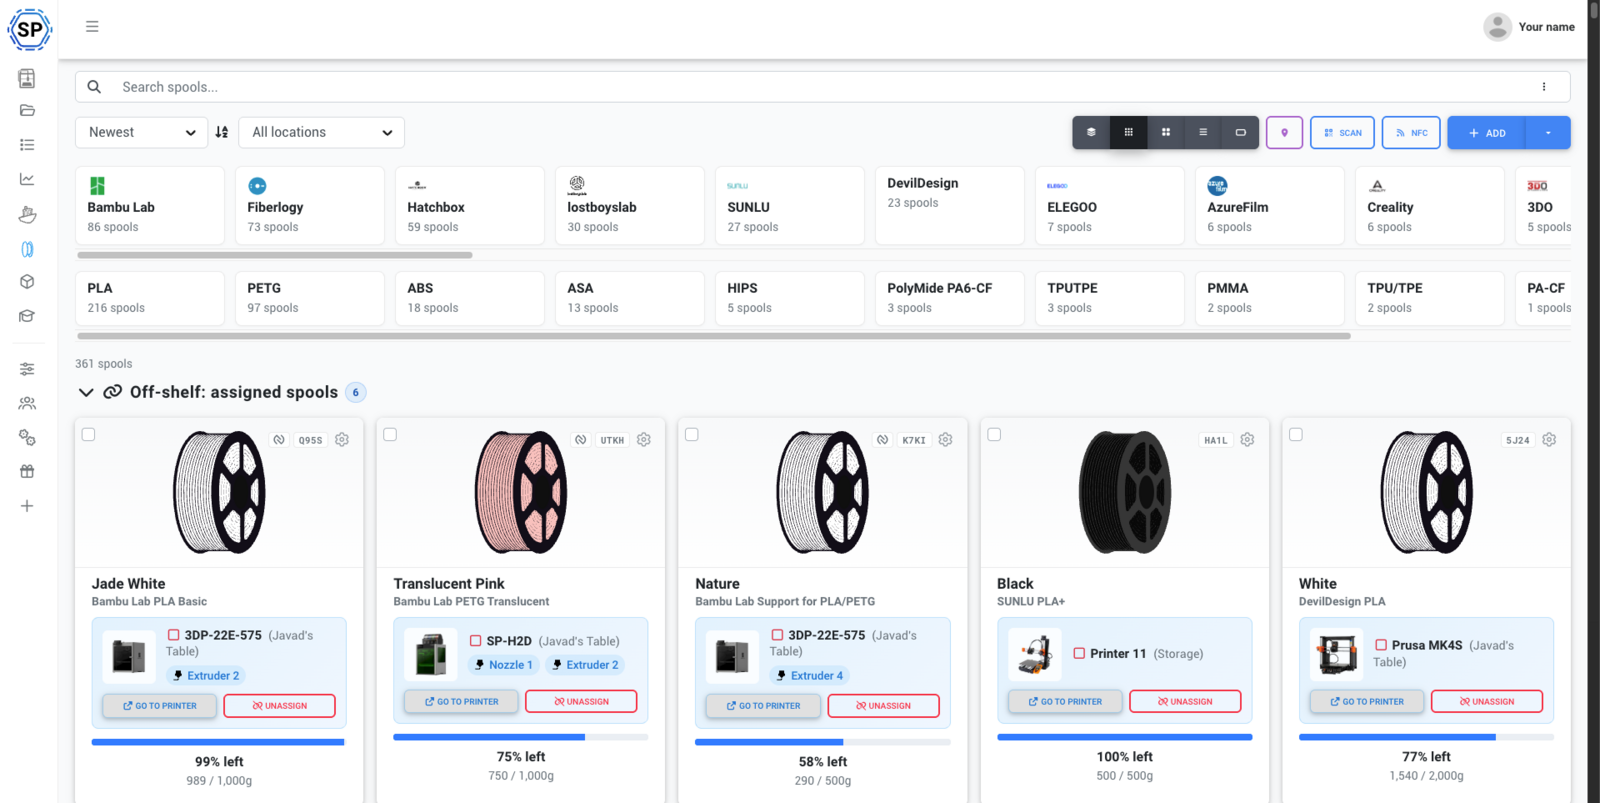Click the SCAN button
Viewport: 1600px width, 803px height.
(1343, 132)
